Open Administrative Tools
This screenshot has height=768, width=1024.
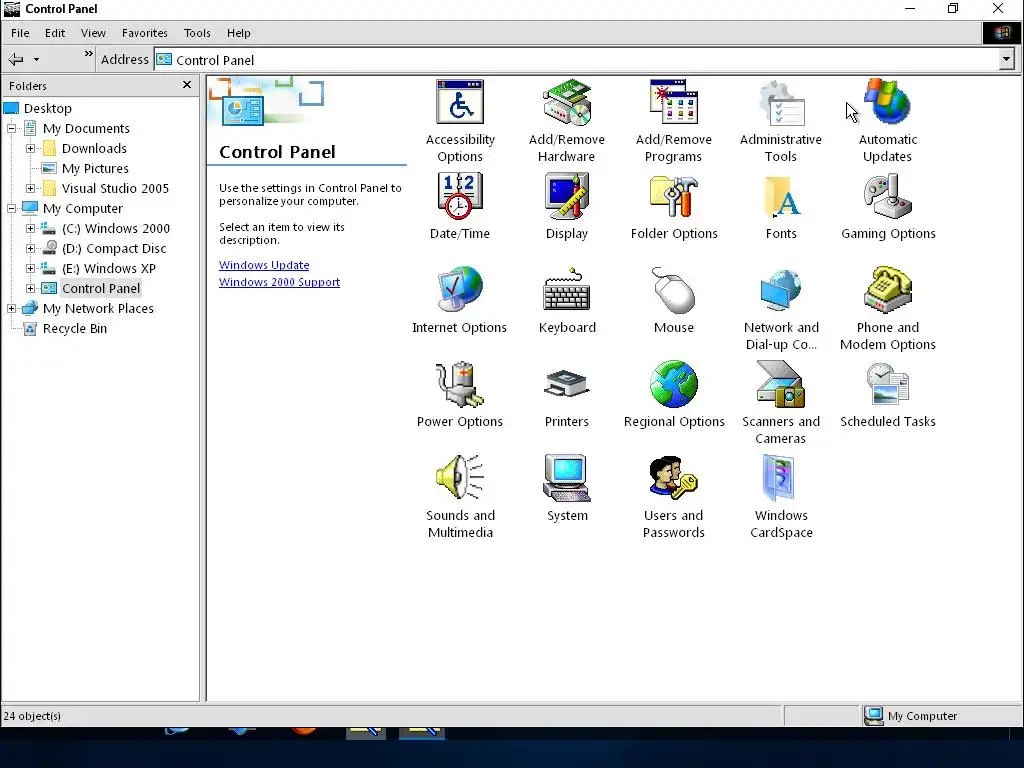781,103
